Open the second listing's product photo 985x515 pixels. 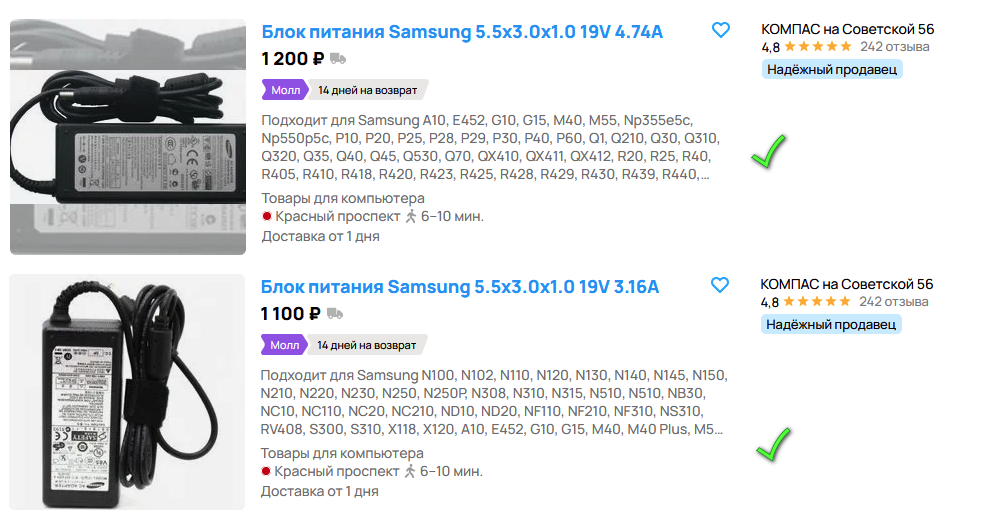tap(127, 392)
